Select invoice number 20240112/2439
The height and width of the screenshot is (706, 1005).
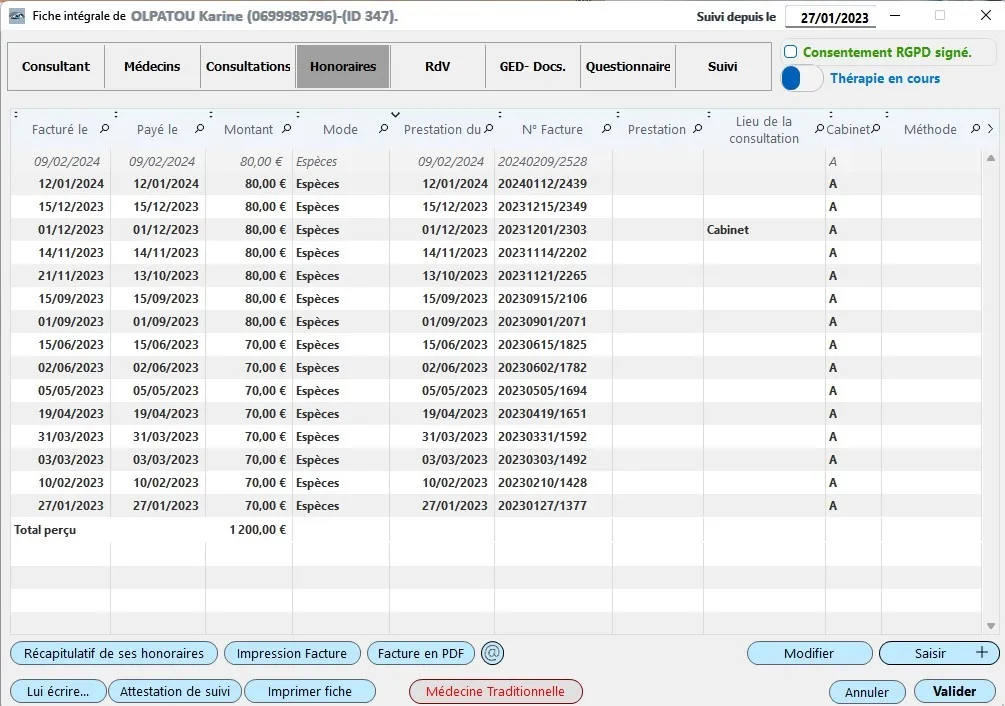pyautogui.click(x=542, y=184)
